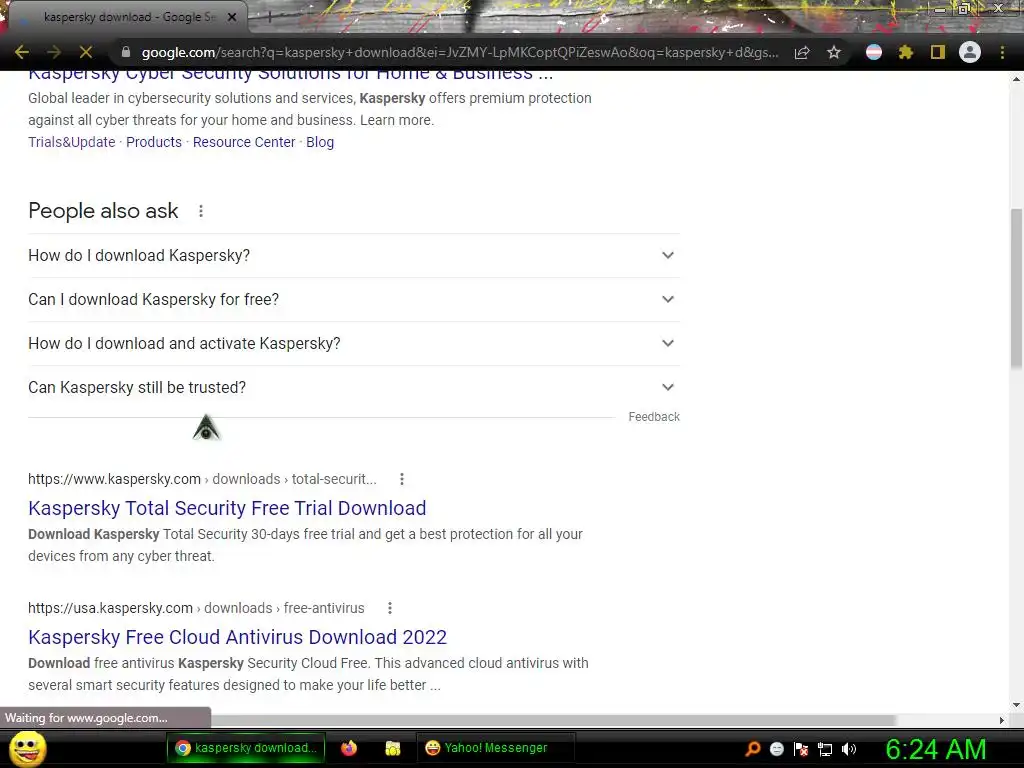The width and height of the screenshot is (1024, 768).
Task: Switch to Chrome kaspersky download taskbar item
Action: (x=246, y=748)
